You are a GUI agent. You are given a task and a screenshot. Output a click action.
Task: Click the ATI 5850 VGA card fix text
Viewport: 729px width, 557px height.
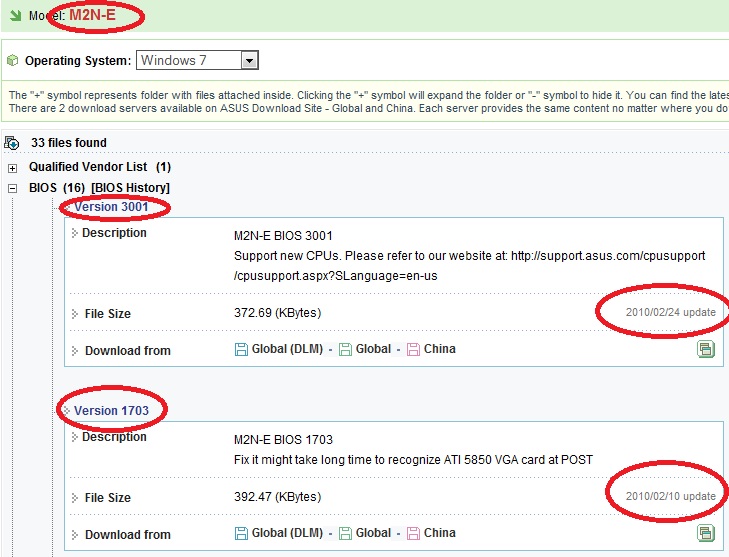tap(413, 460)
